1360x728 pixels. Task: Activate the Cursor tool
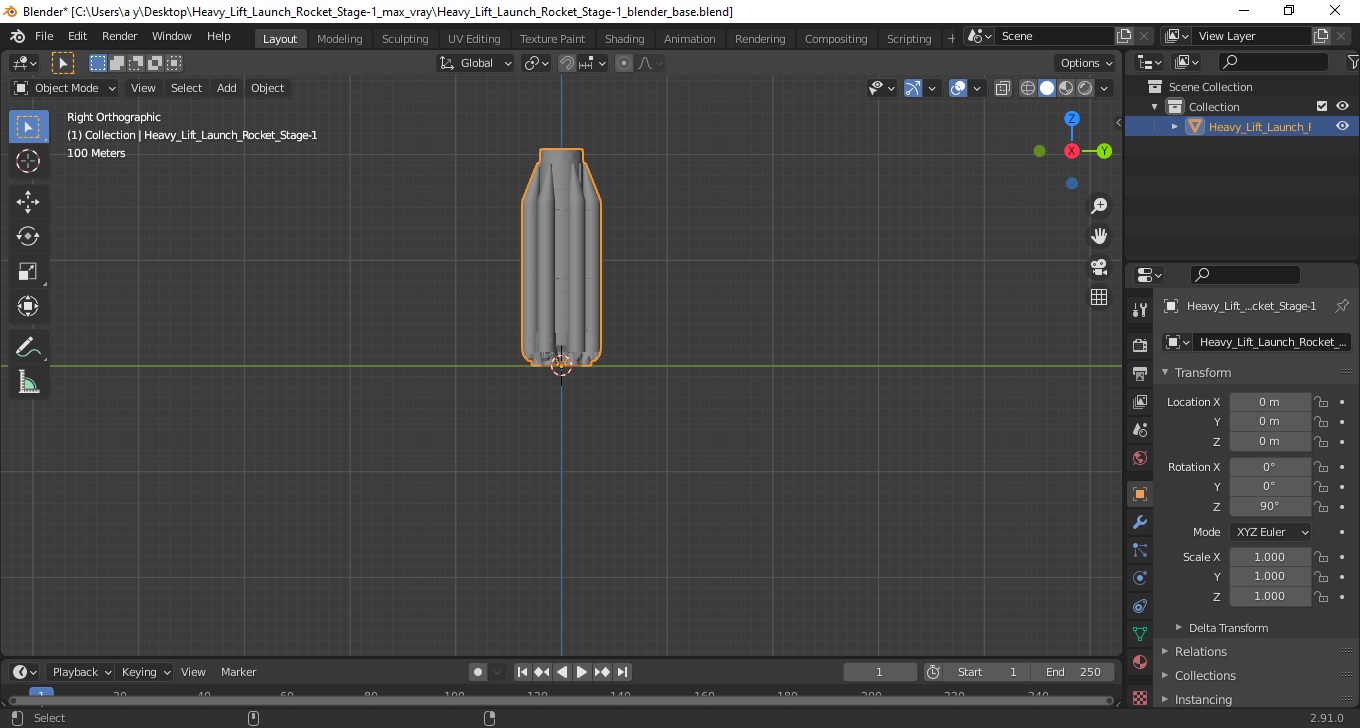[28, 161]
